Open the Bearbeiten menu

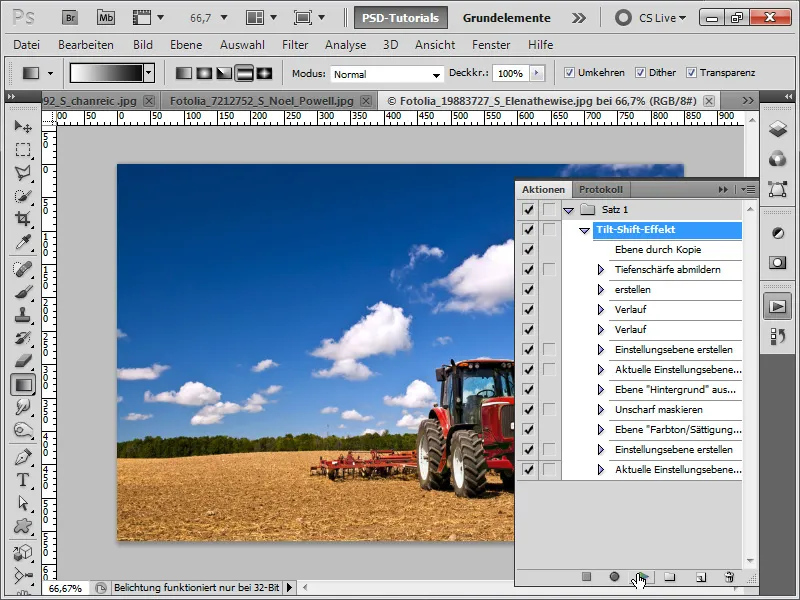(86, 45)
